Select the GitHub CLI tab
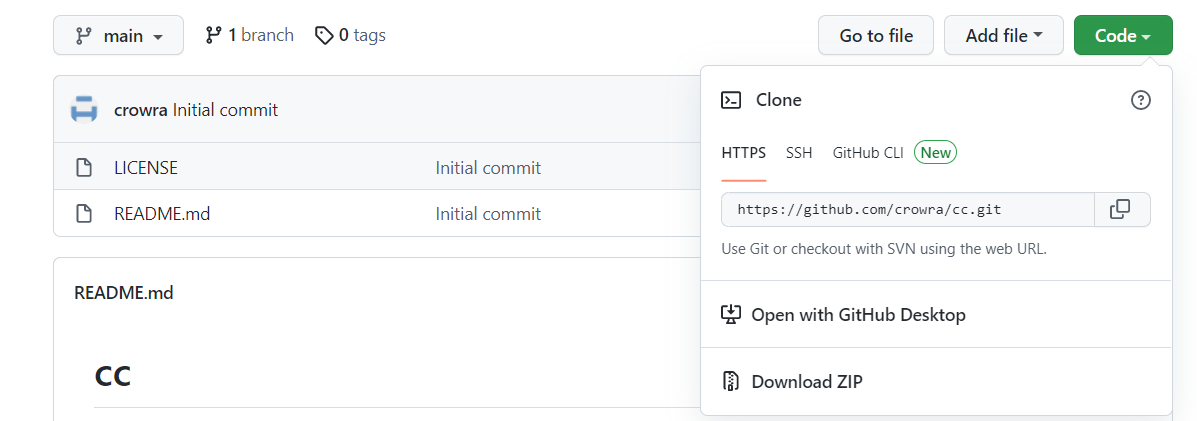Viewport: 1197px width, 421px height. 868,153
